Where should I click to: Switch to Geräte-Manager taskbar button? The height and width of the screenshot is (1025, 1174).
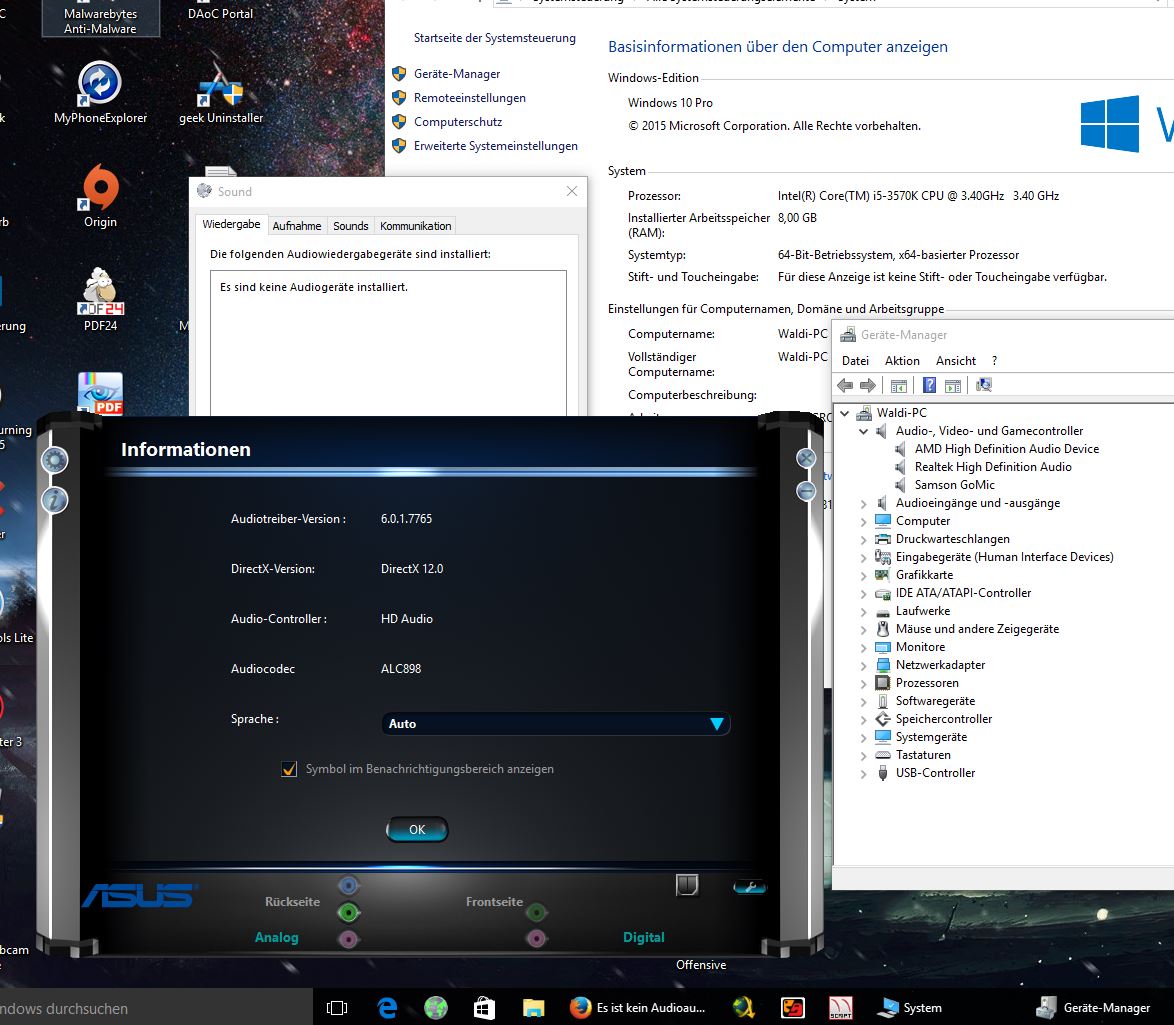[1093, 1008]
